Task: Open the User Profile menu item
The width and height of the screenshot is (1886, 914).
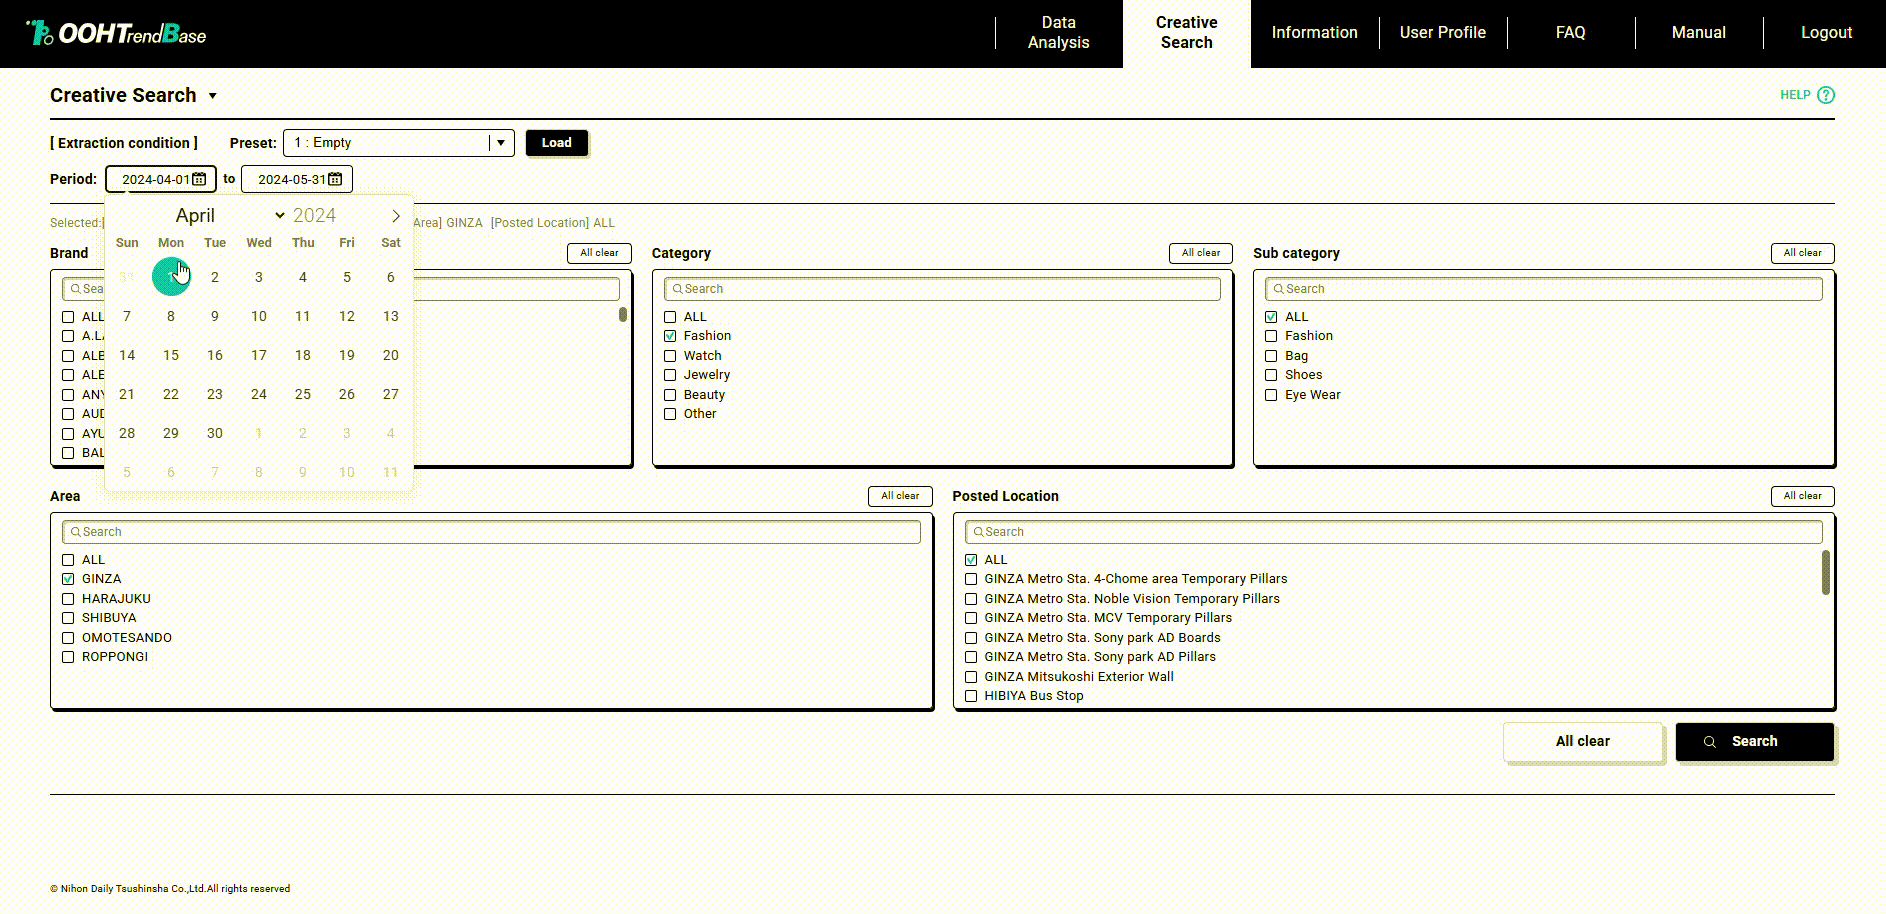Action: click(1442, 33)
